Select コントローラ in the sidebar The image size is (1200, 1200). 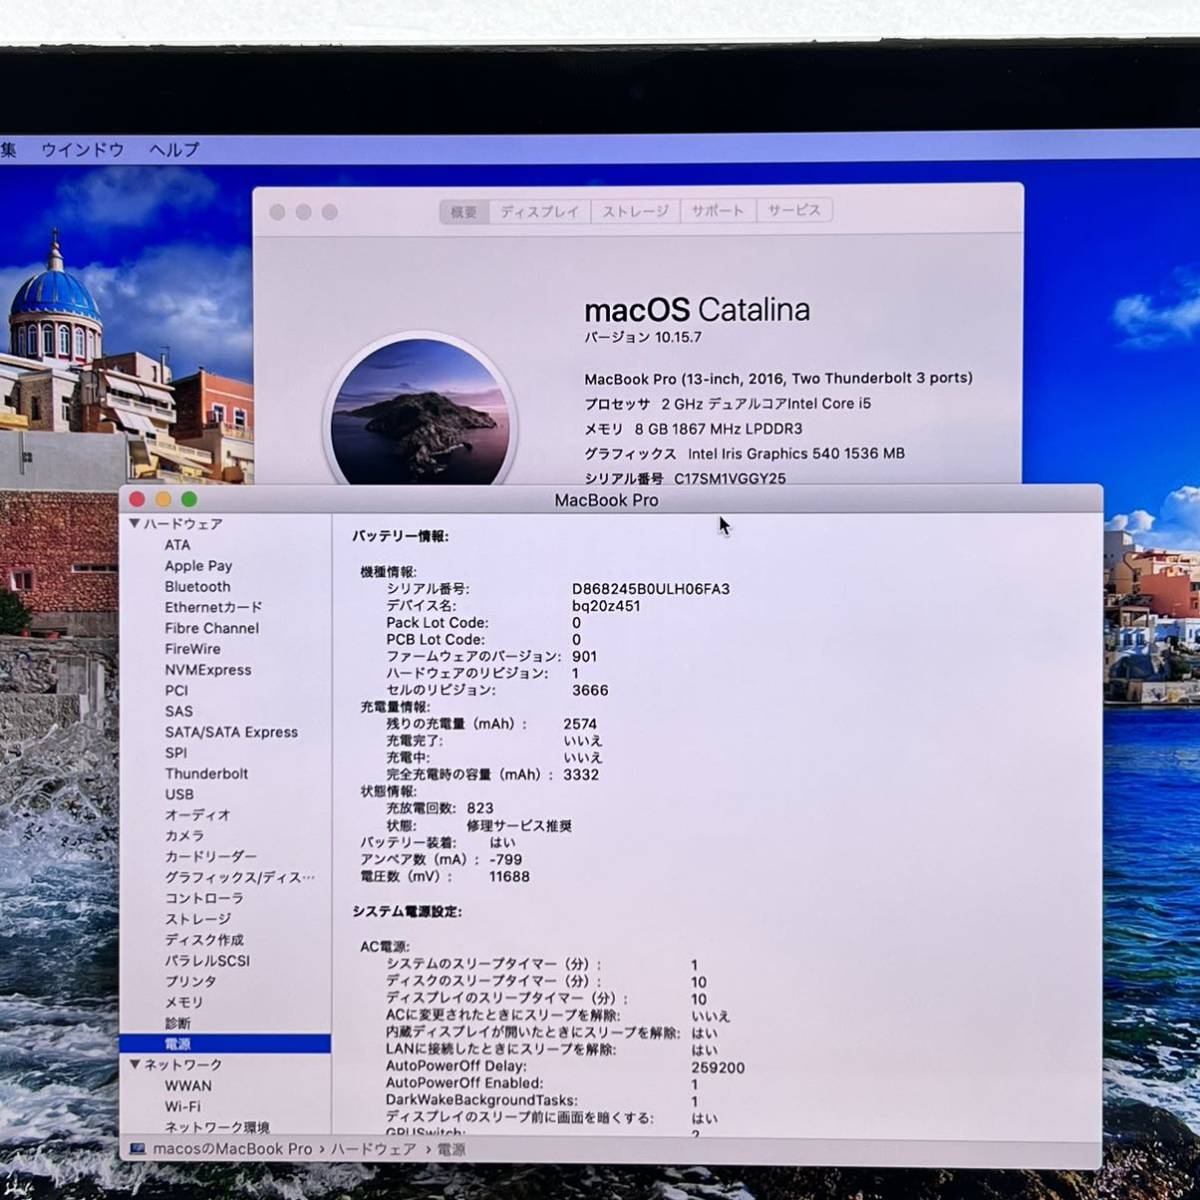pos(204,898)
